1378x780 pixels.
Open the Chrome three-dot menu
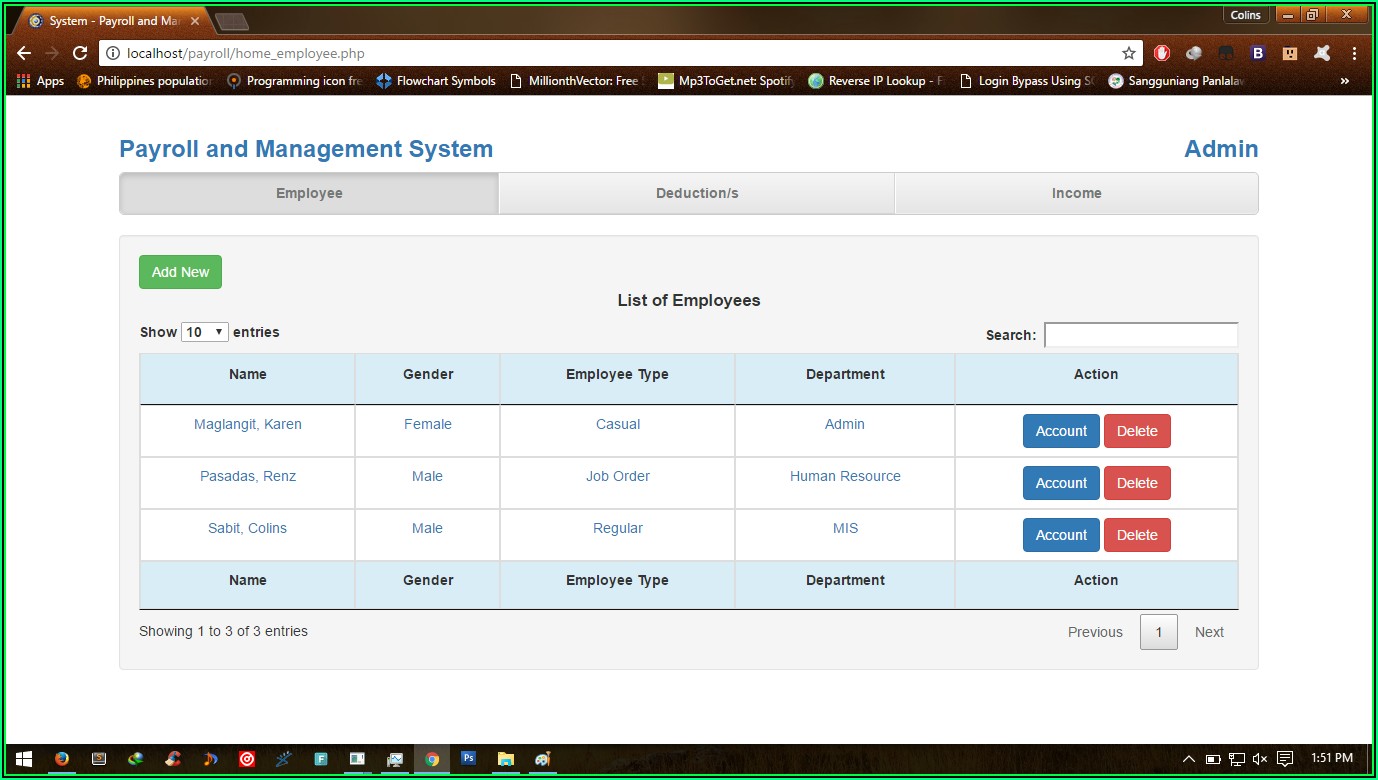[x=1355, y=53]
